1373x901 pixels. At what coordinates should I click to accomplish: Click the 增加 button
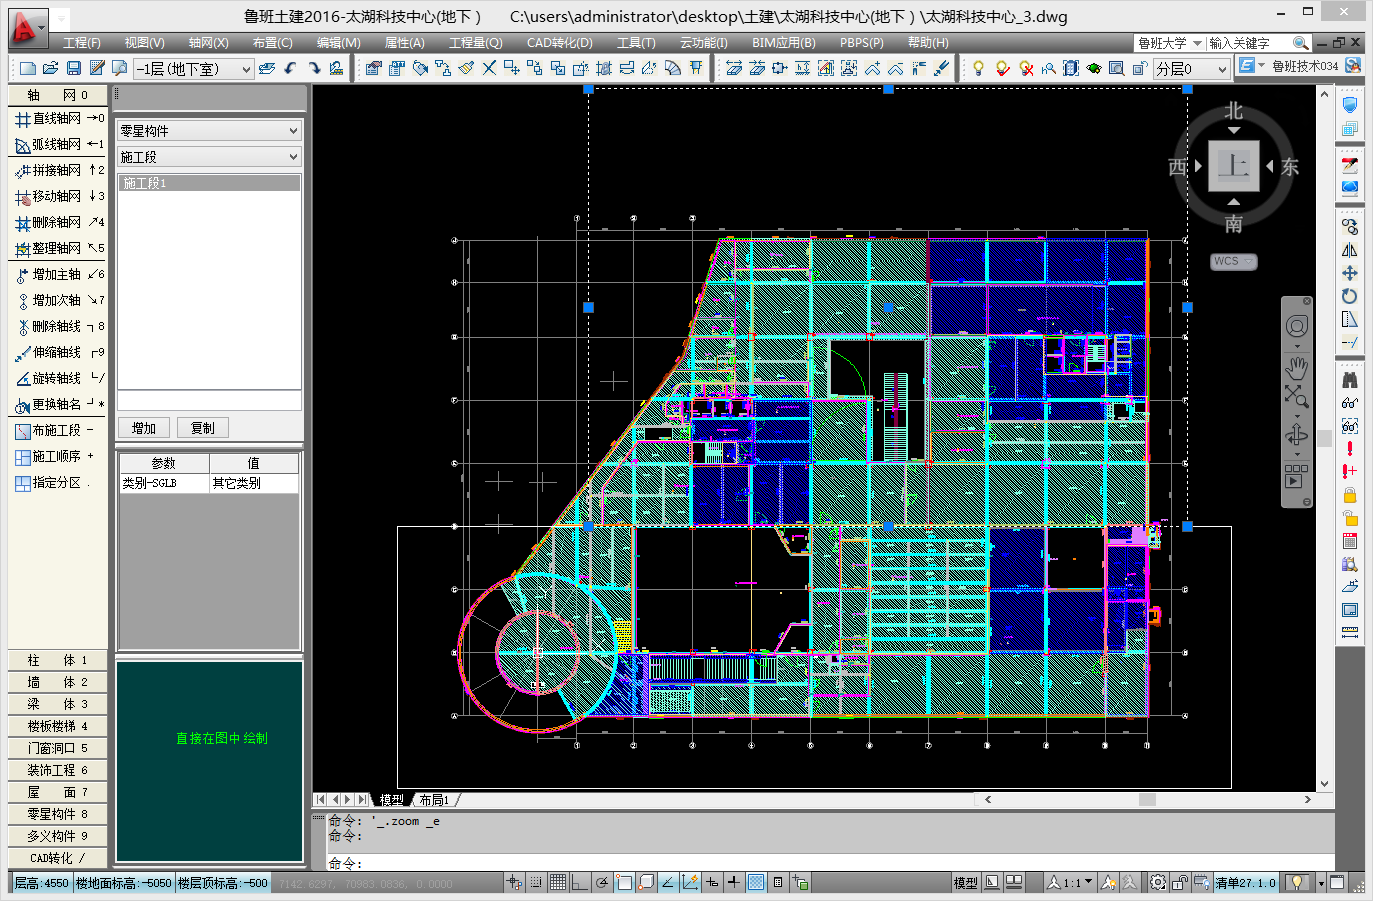(144, 428)
